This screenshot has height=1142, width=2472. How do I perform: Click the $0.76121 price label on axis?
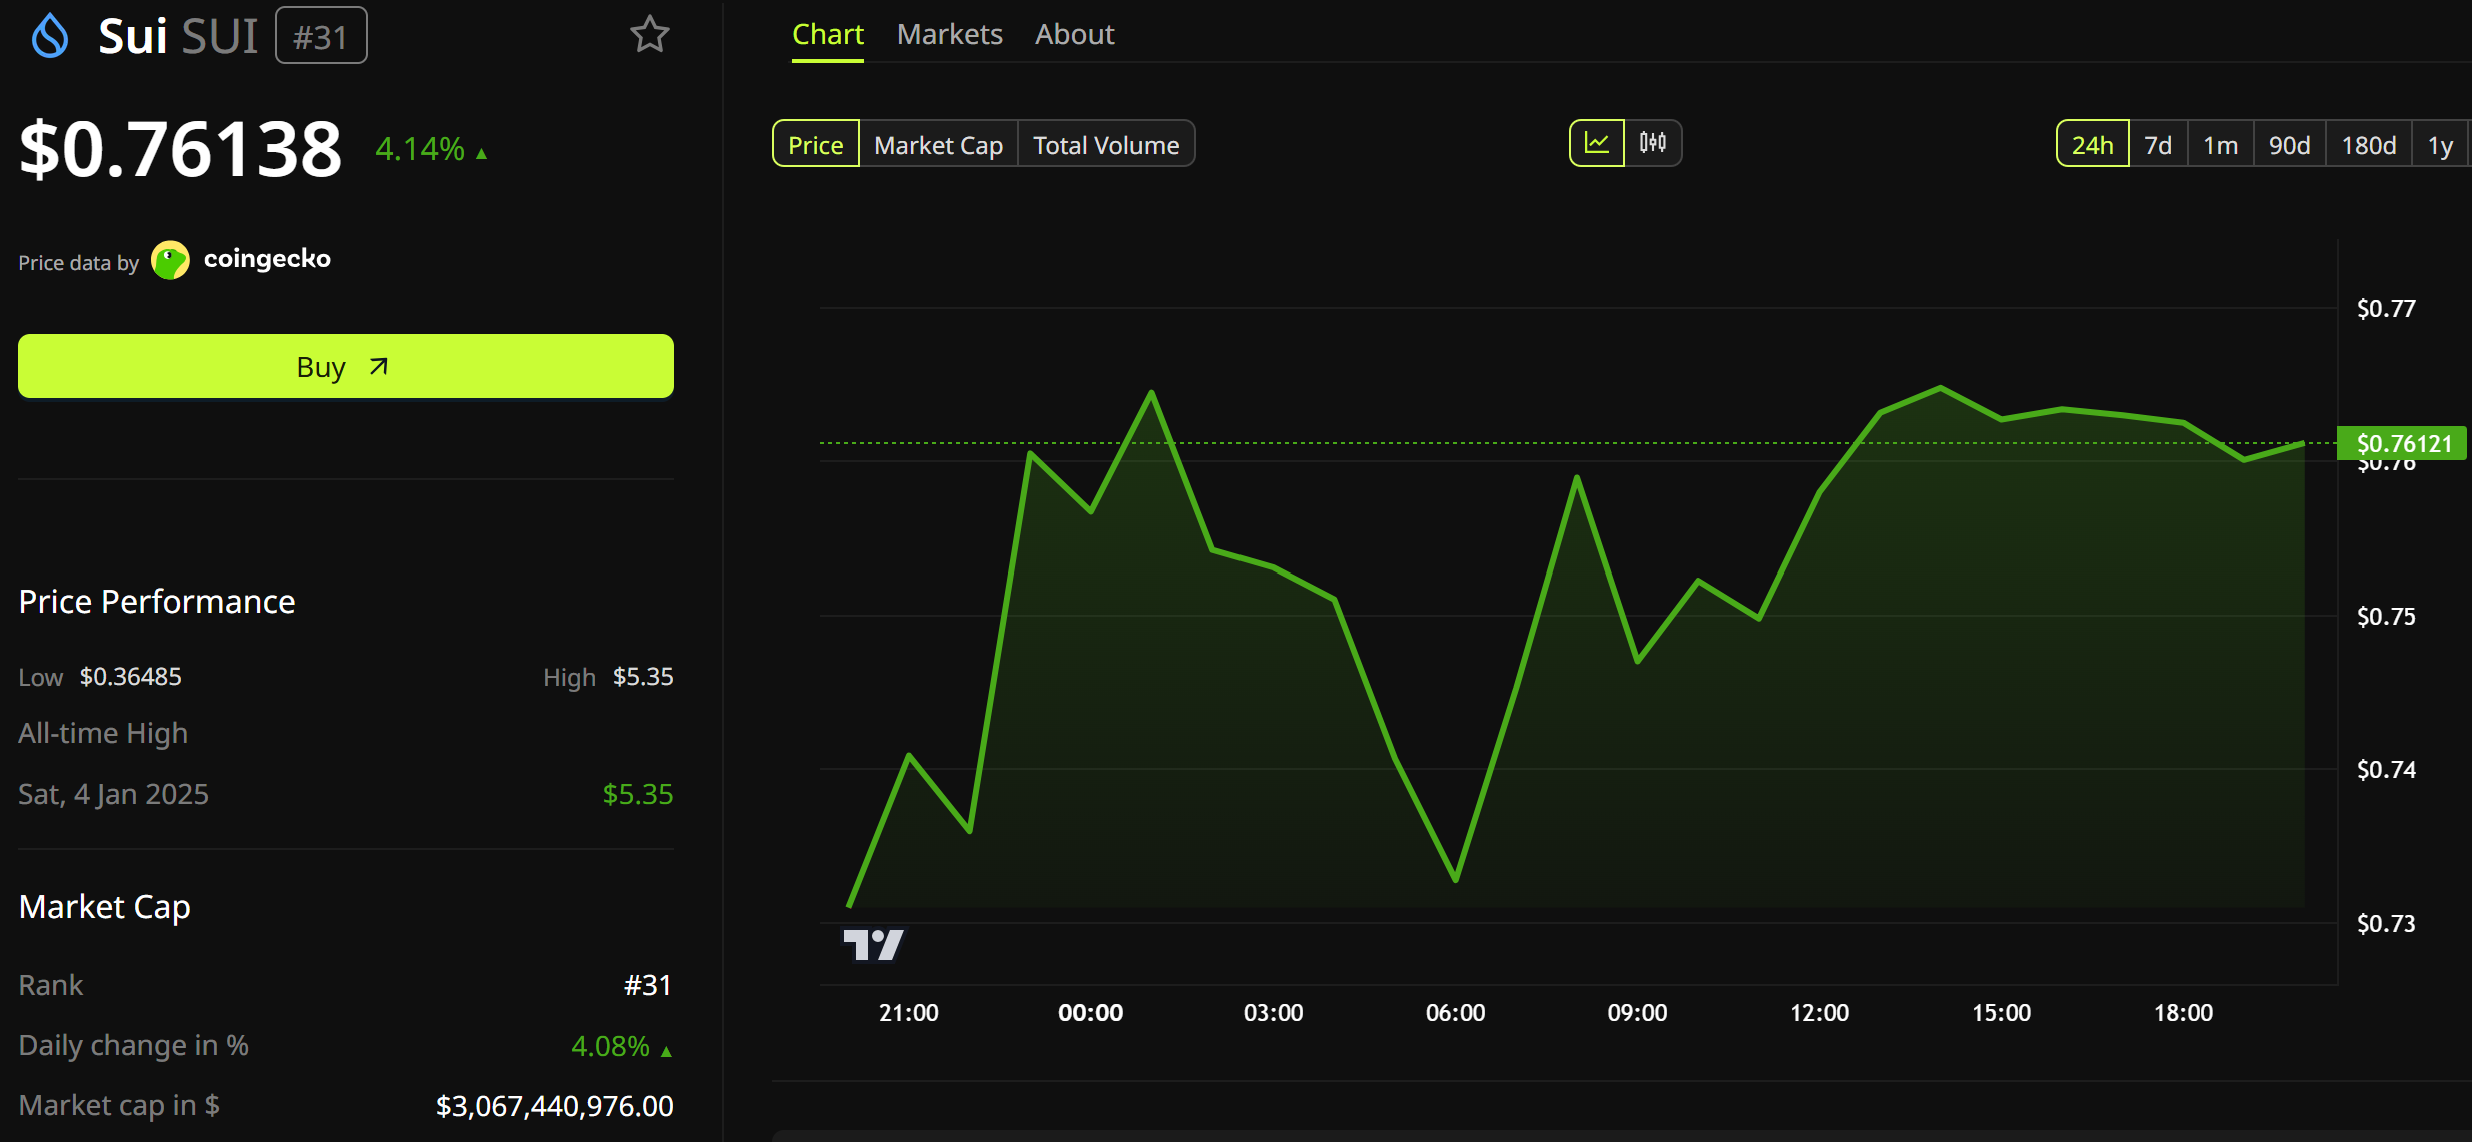point(2402,443)
